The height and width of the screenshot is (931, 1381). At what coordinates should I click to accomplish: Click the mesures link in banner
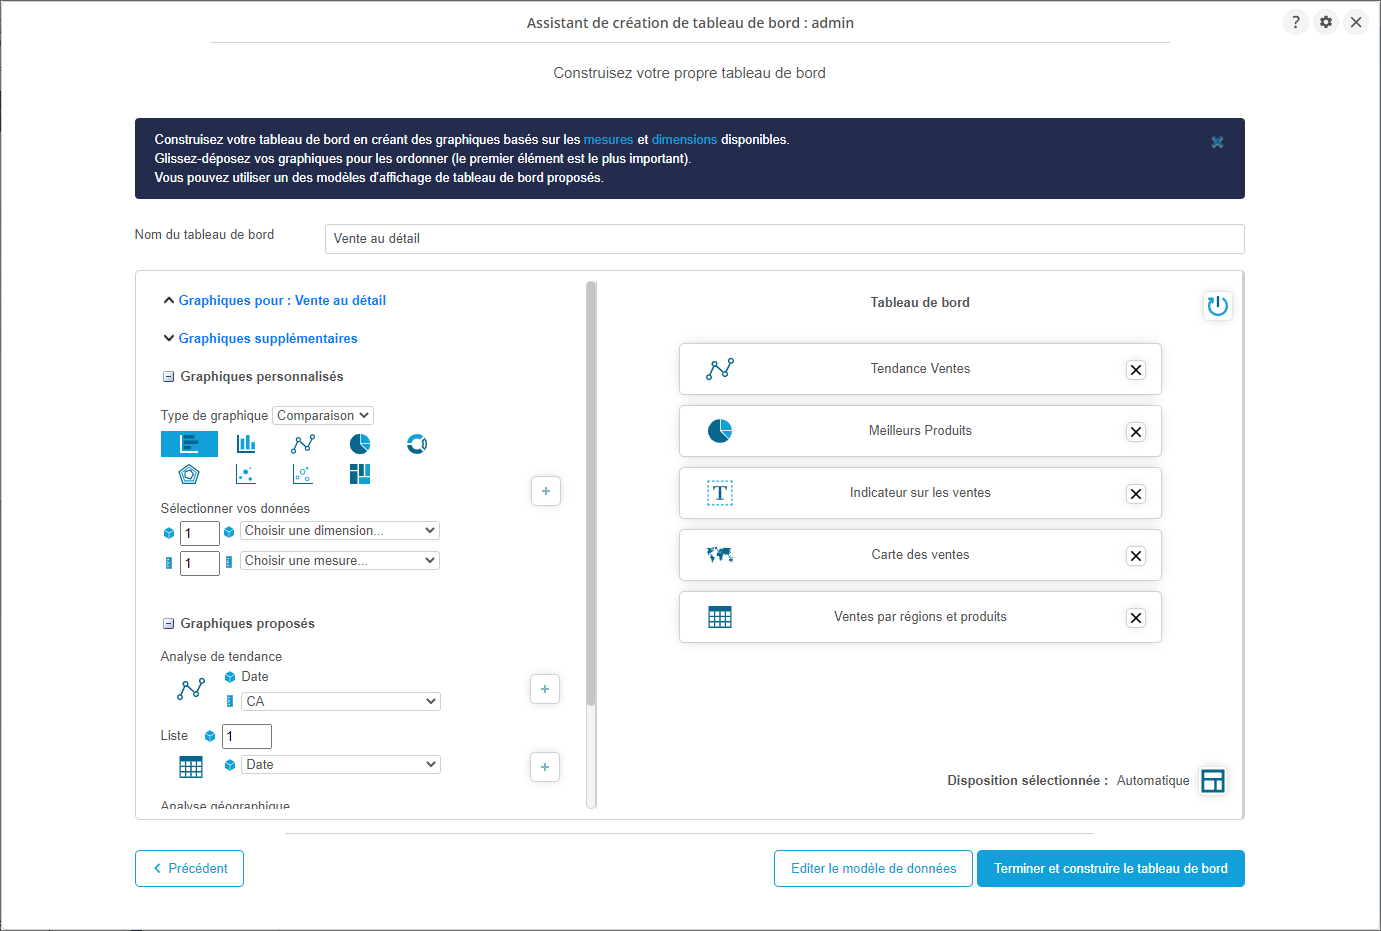[608, 140]
